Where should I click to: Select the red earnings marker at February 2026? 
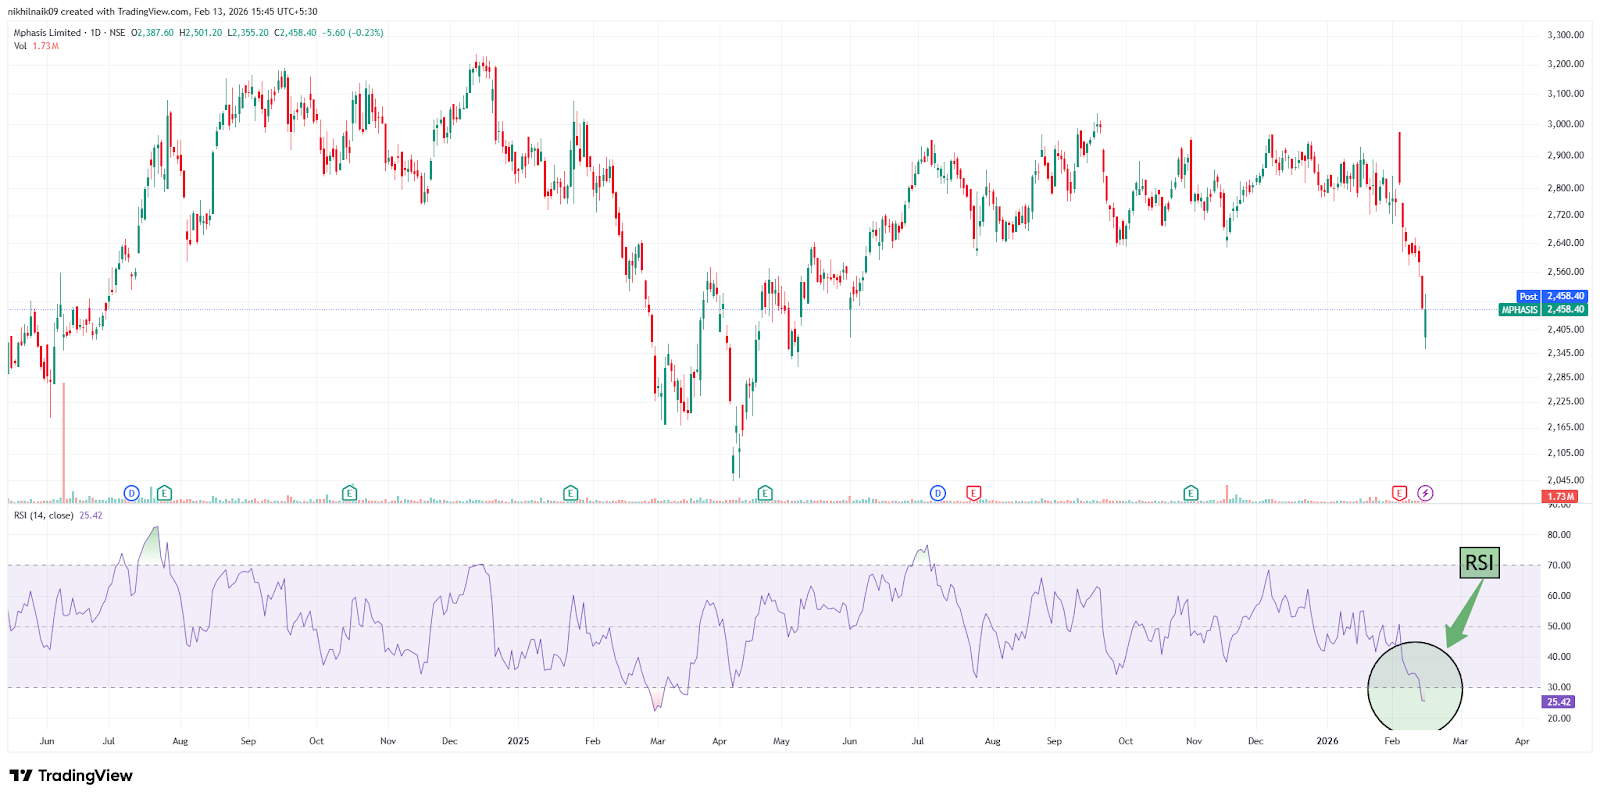click(x=1399, y=493)
